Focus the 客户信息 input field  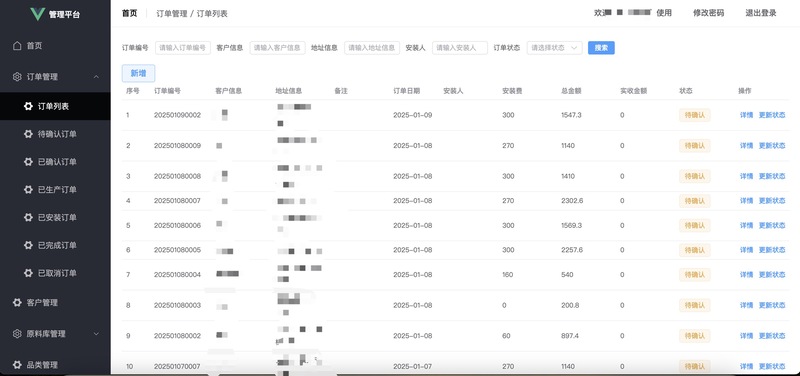click(277, 47)
